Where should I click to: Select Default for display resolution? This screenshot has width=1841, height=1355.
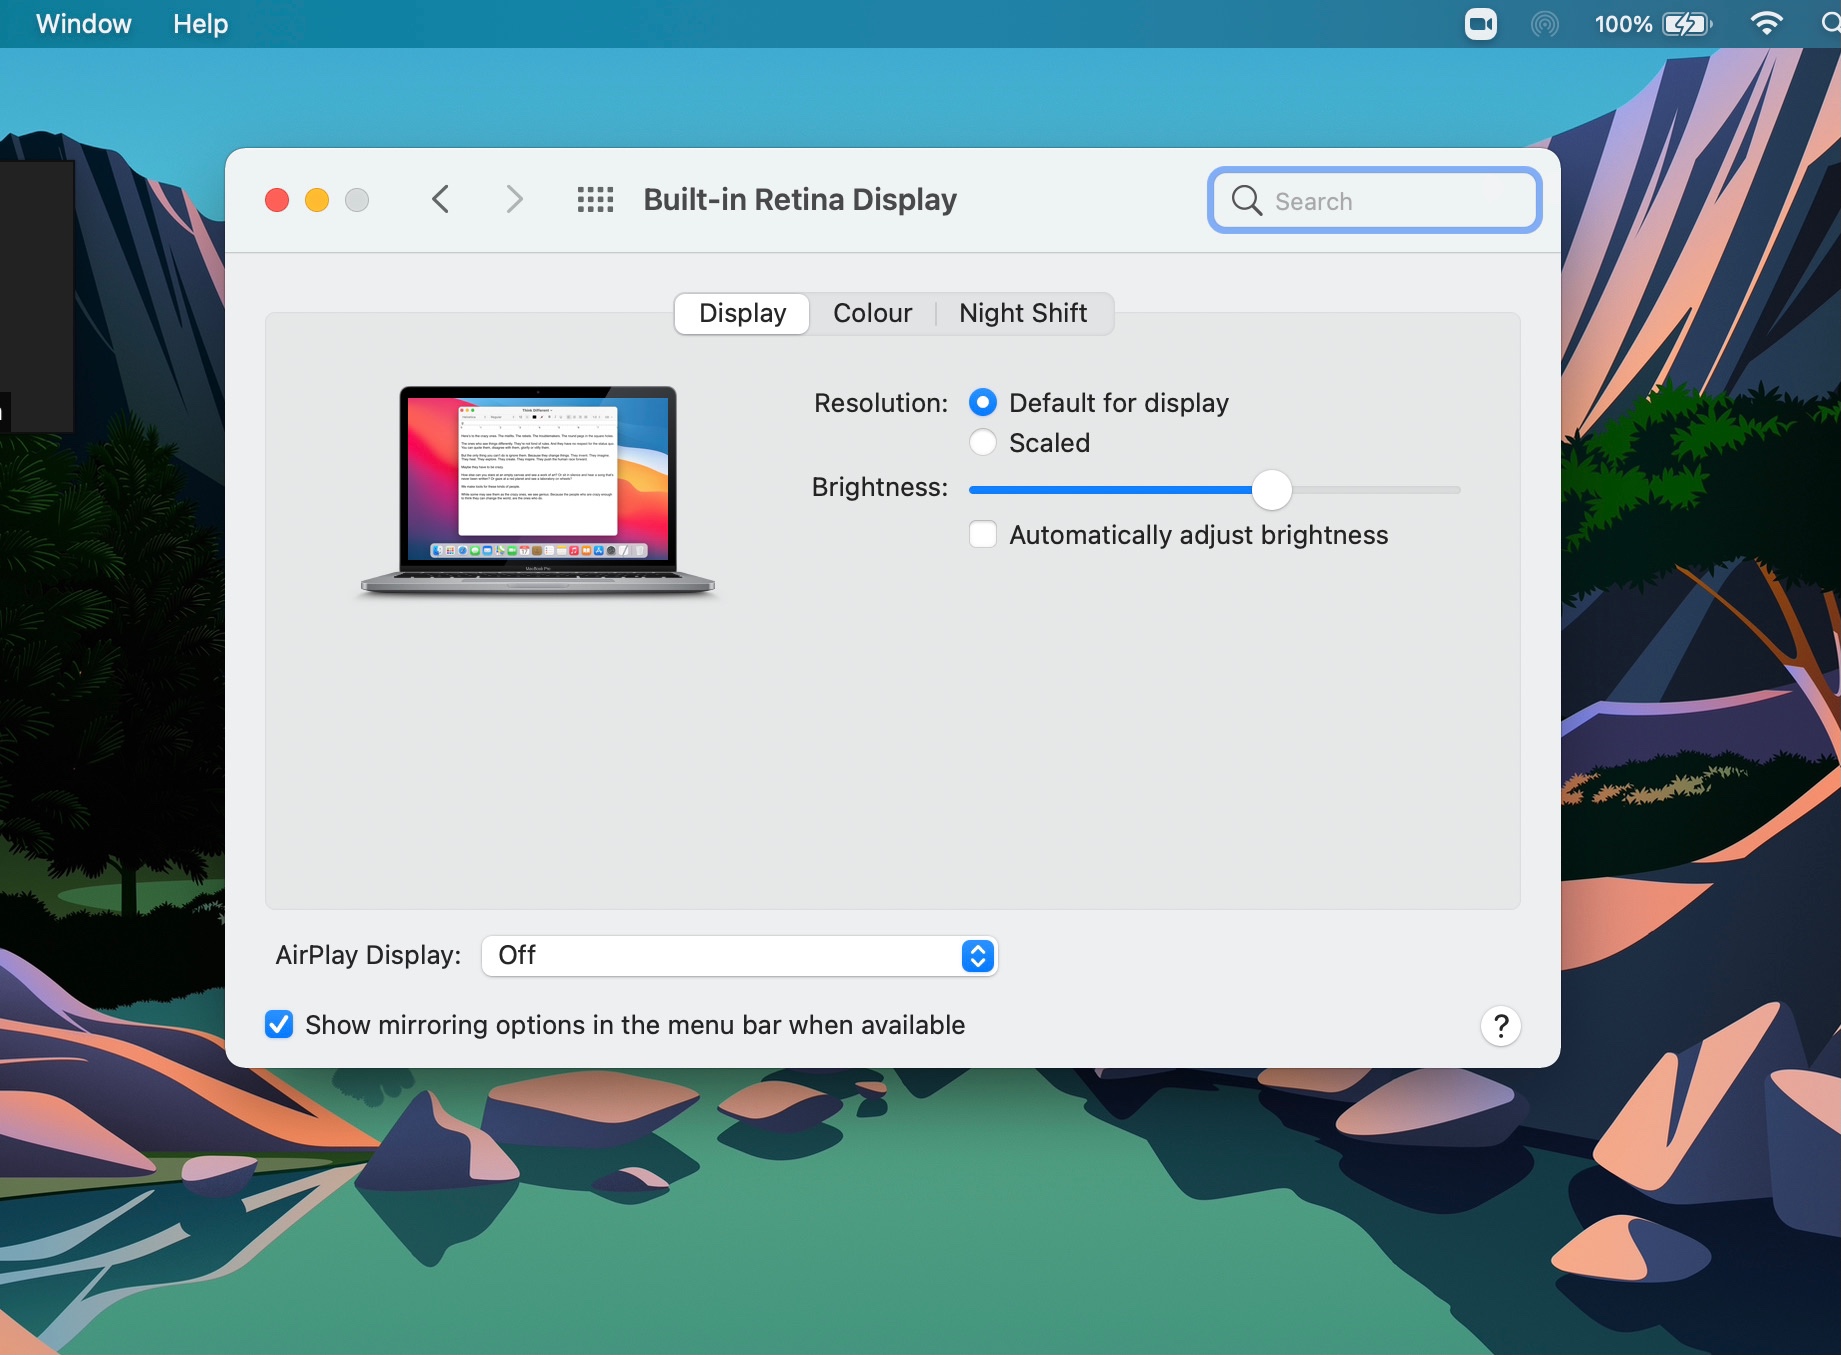(x=983, y=403)
